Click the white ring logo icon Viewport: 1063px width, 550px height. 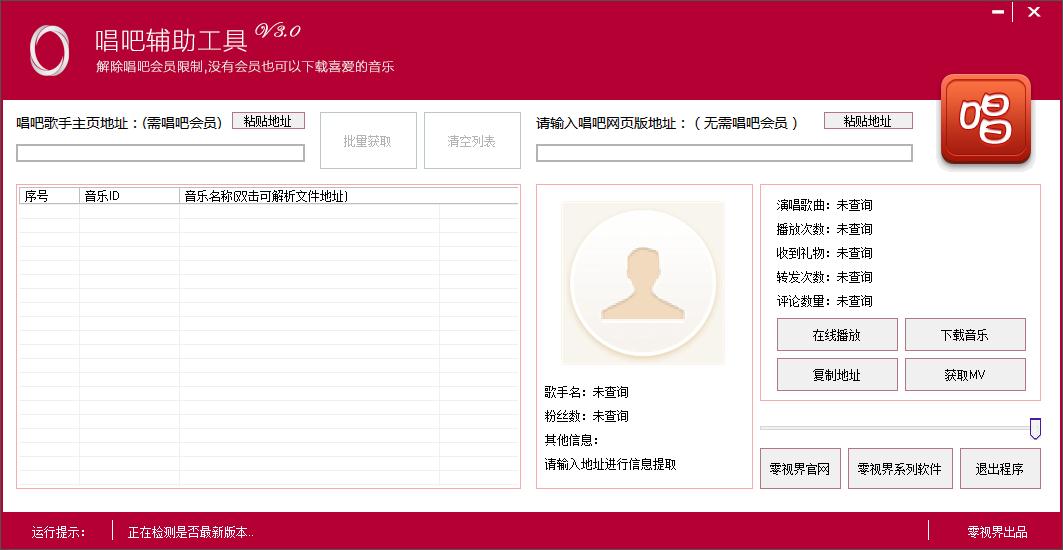tap(49, 49)
